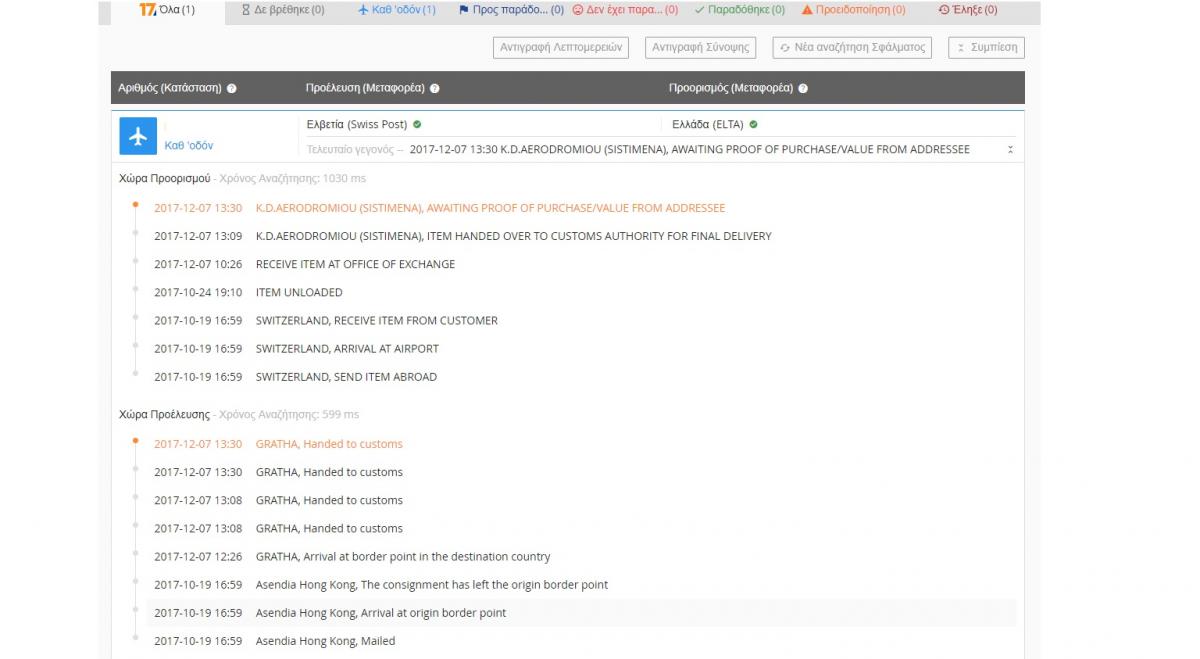Open the Προειδοποίηση (0) tab
Image resolution: width=1200 pixels, height=659 pixels.
(854, 10)
